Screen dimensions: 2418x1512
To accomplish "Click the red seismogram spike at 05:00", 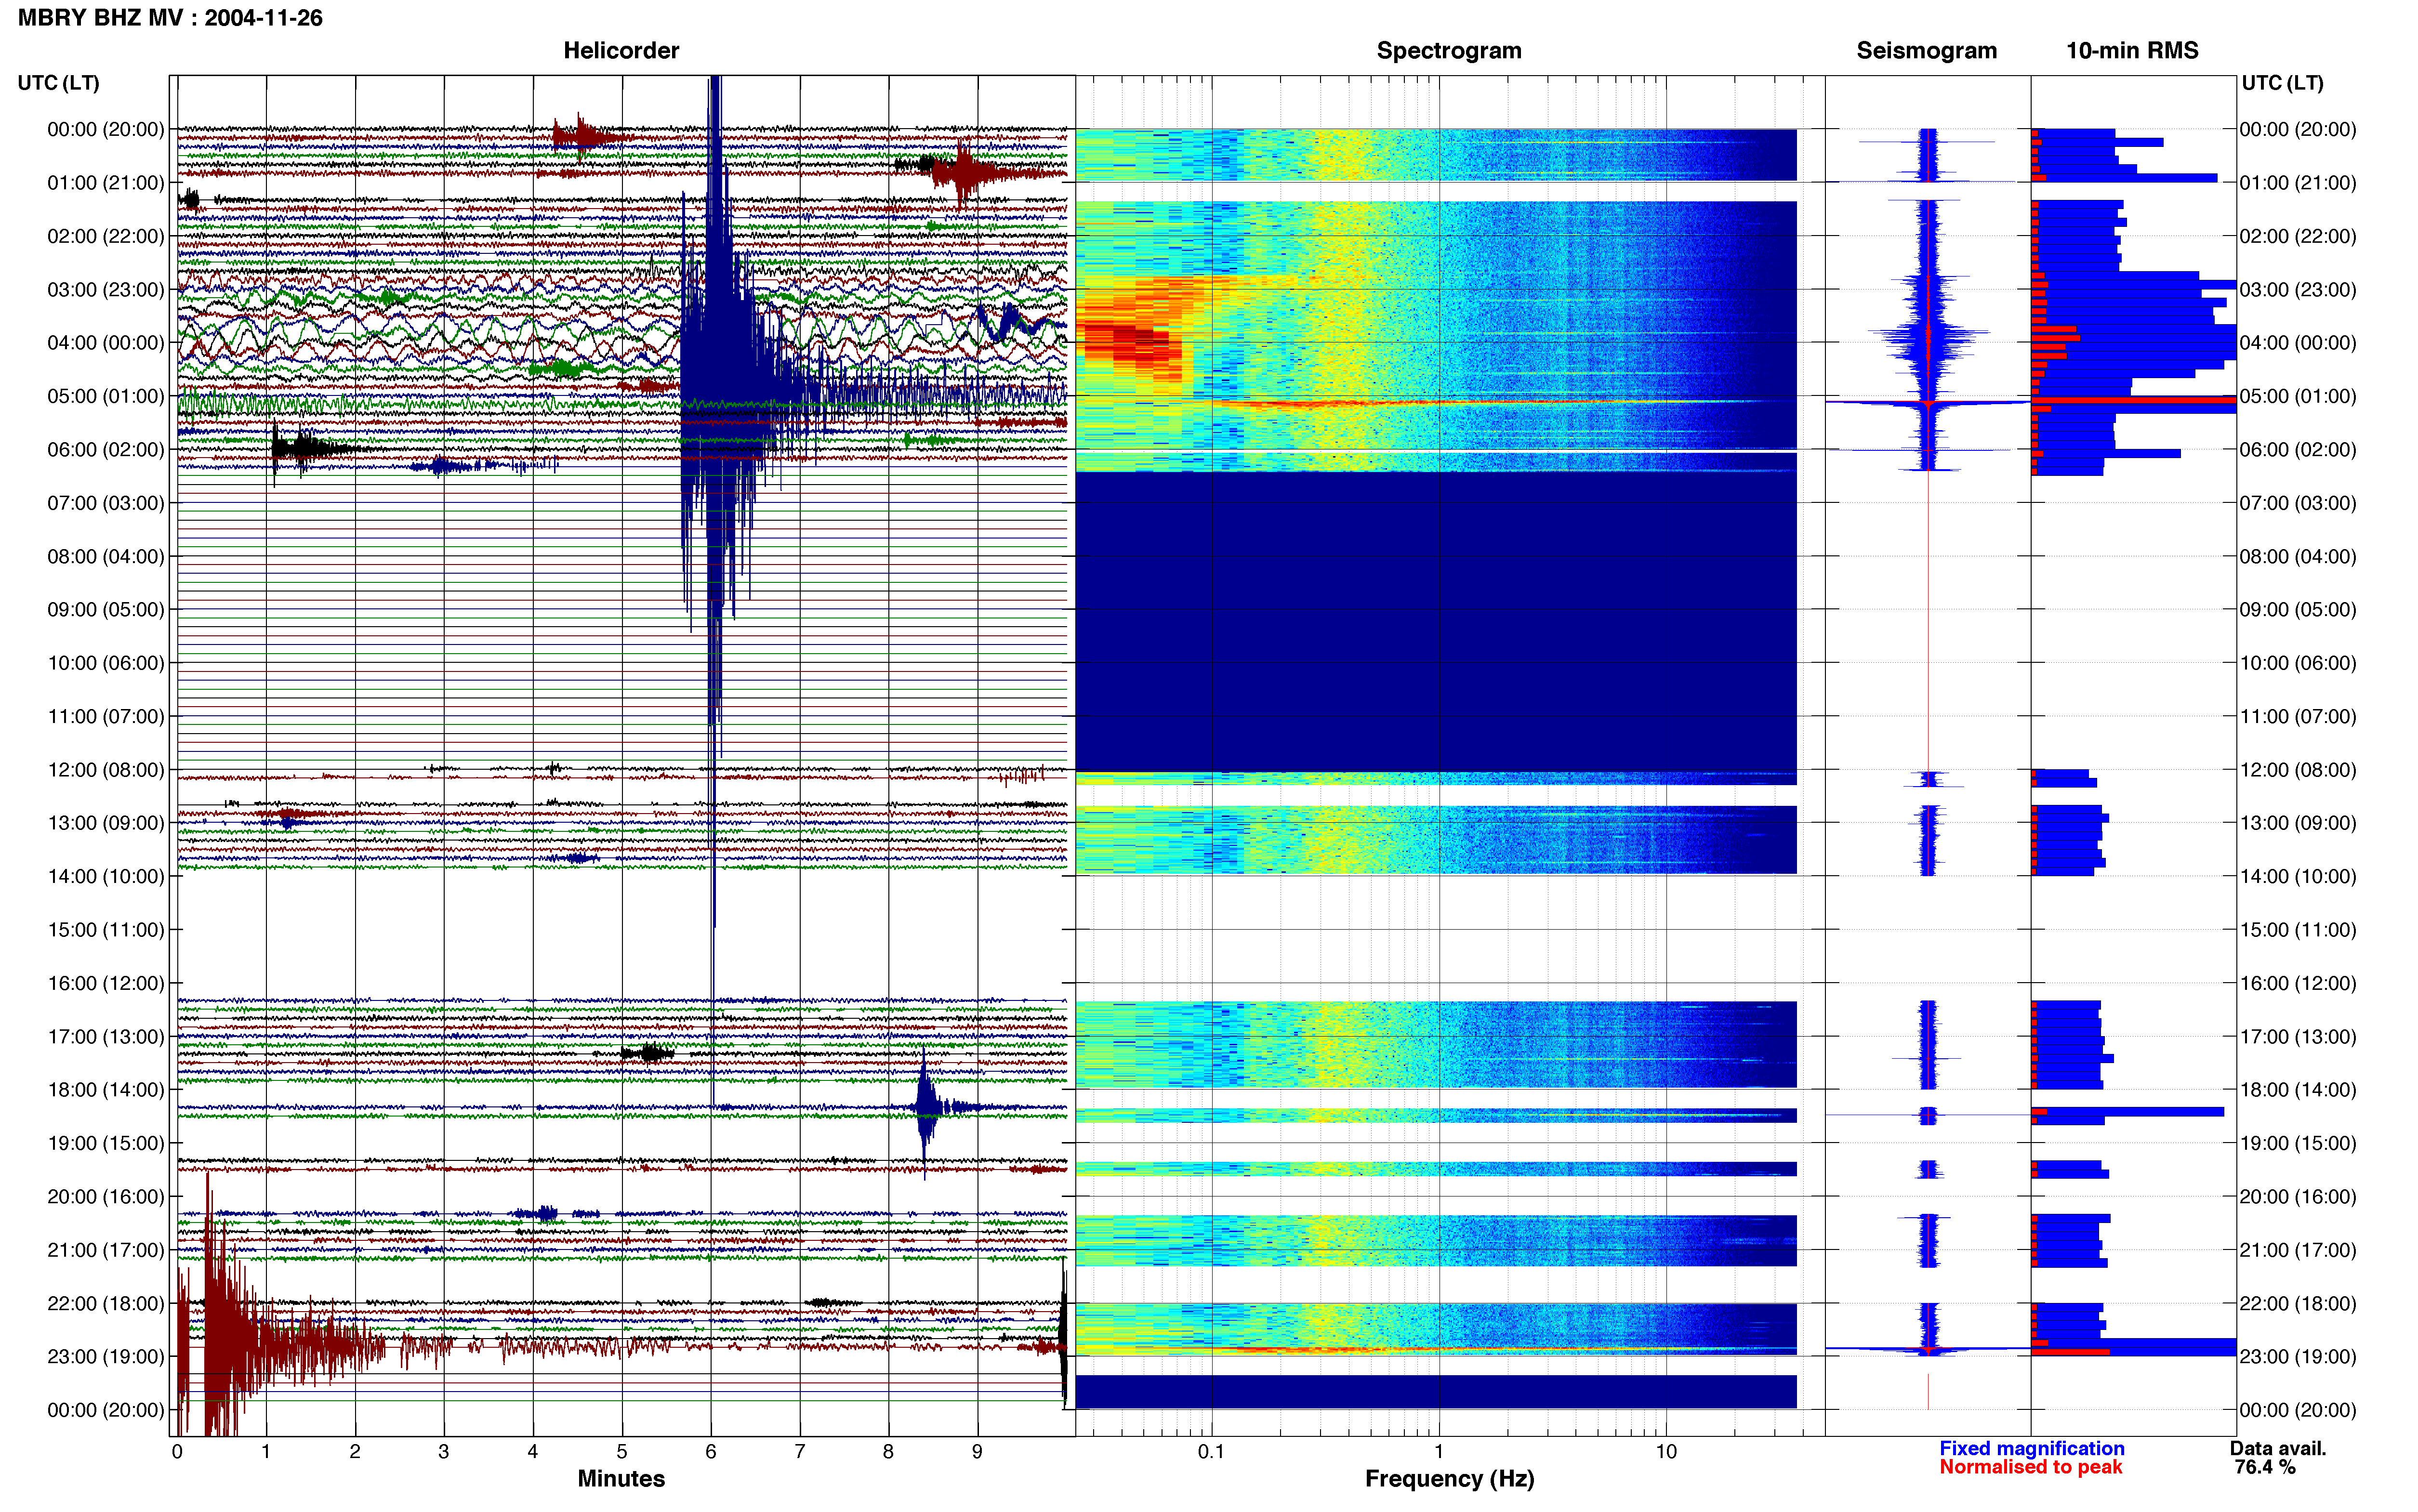I will coord(1929,402).
